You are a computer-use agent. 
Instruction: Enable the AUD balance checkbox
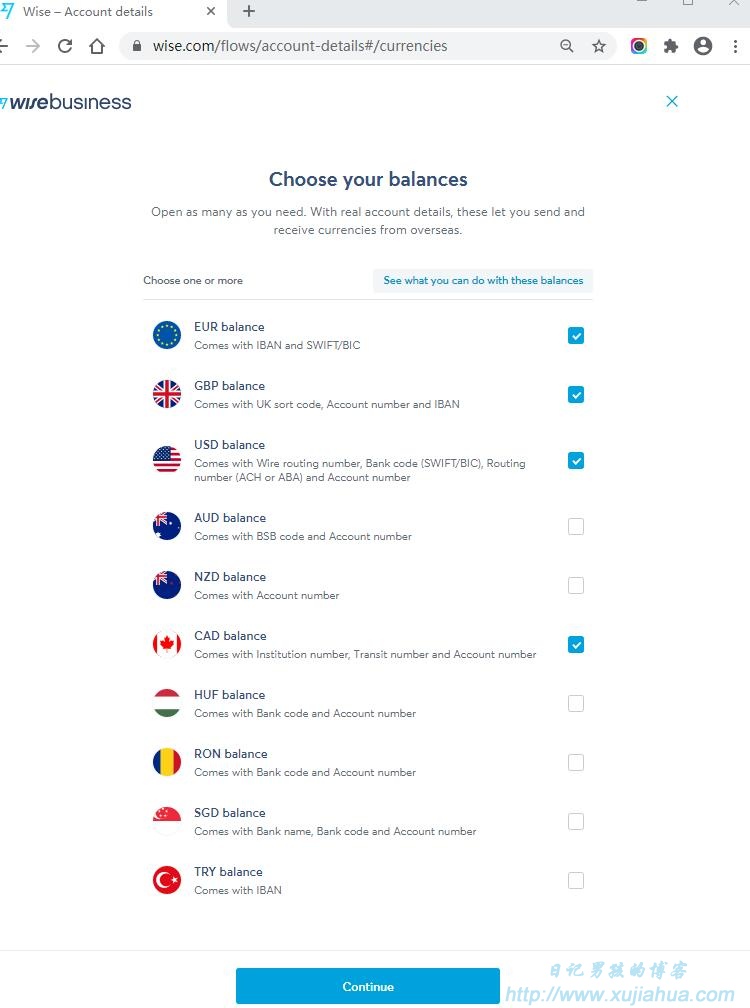[x=576, y=526]
